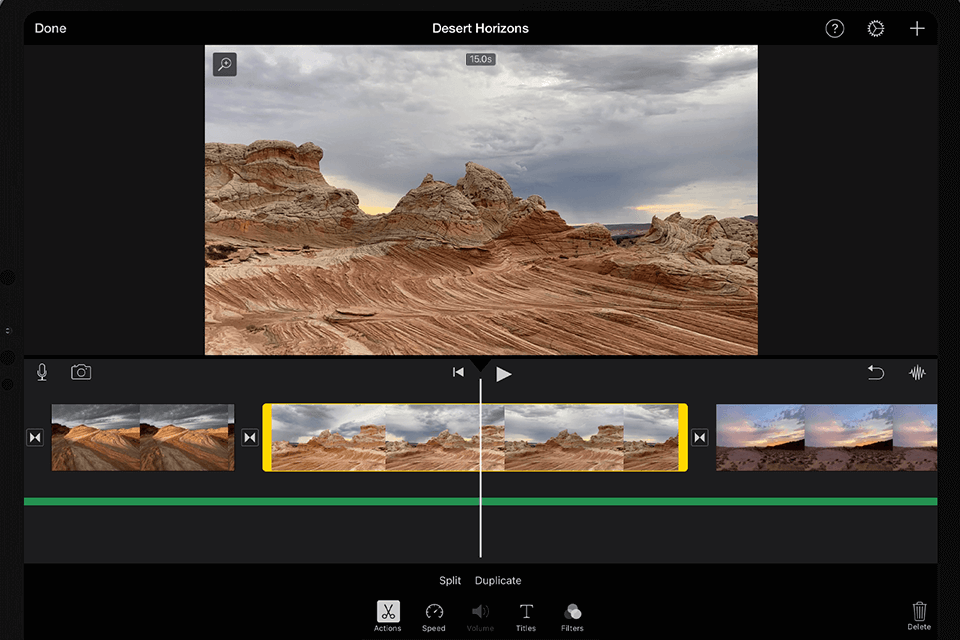Click the right yellow trim handle

tap(683, 437)
